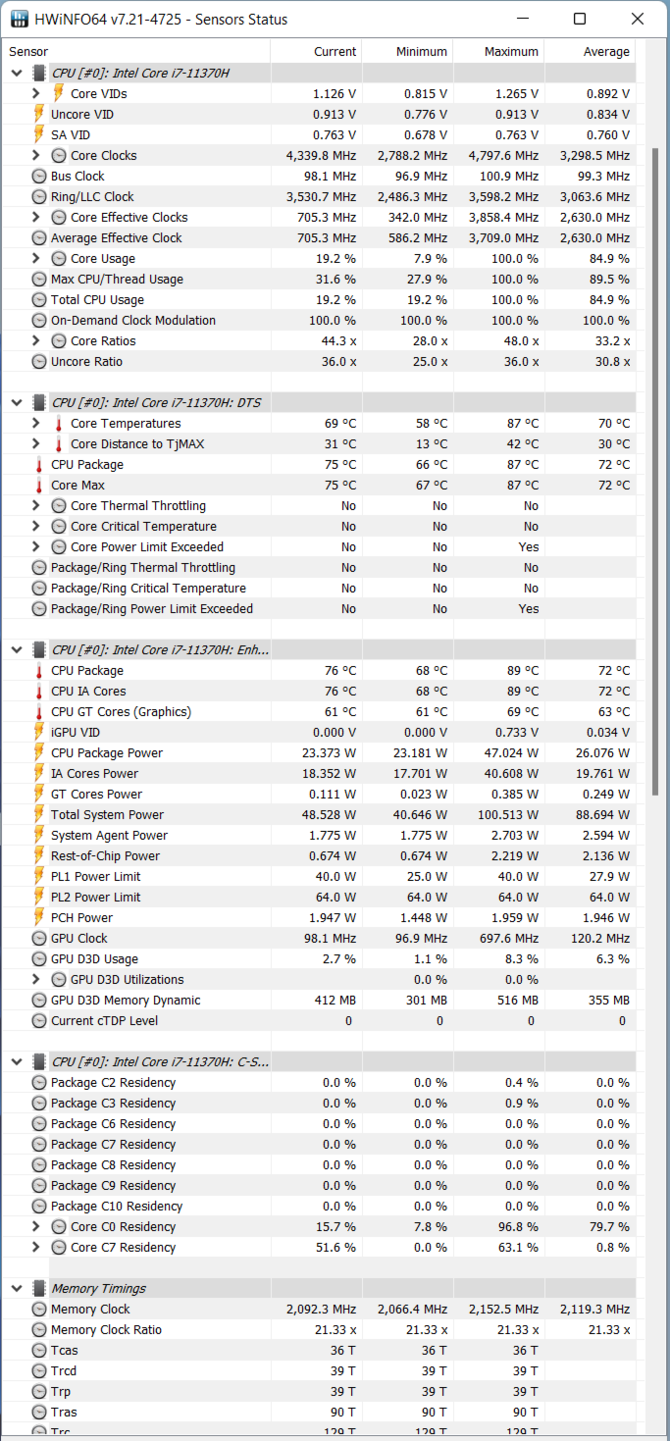Select the System Agent Power row label

click(x=109, y=835)
